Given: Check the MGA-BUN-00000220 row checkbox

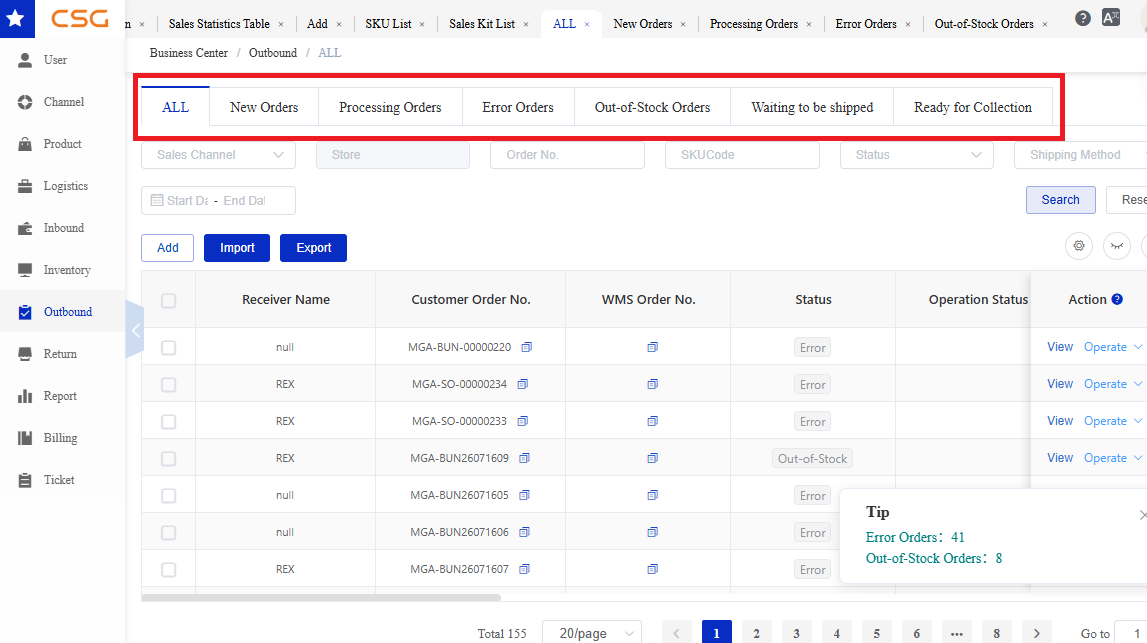Looking at the screenshot, I should click(168, 347).
